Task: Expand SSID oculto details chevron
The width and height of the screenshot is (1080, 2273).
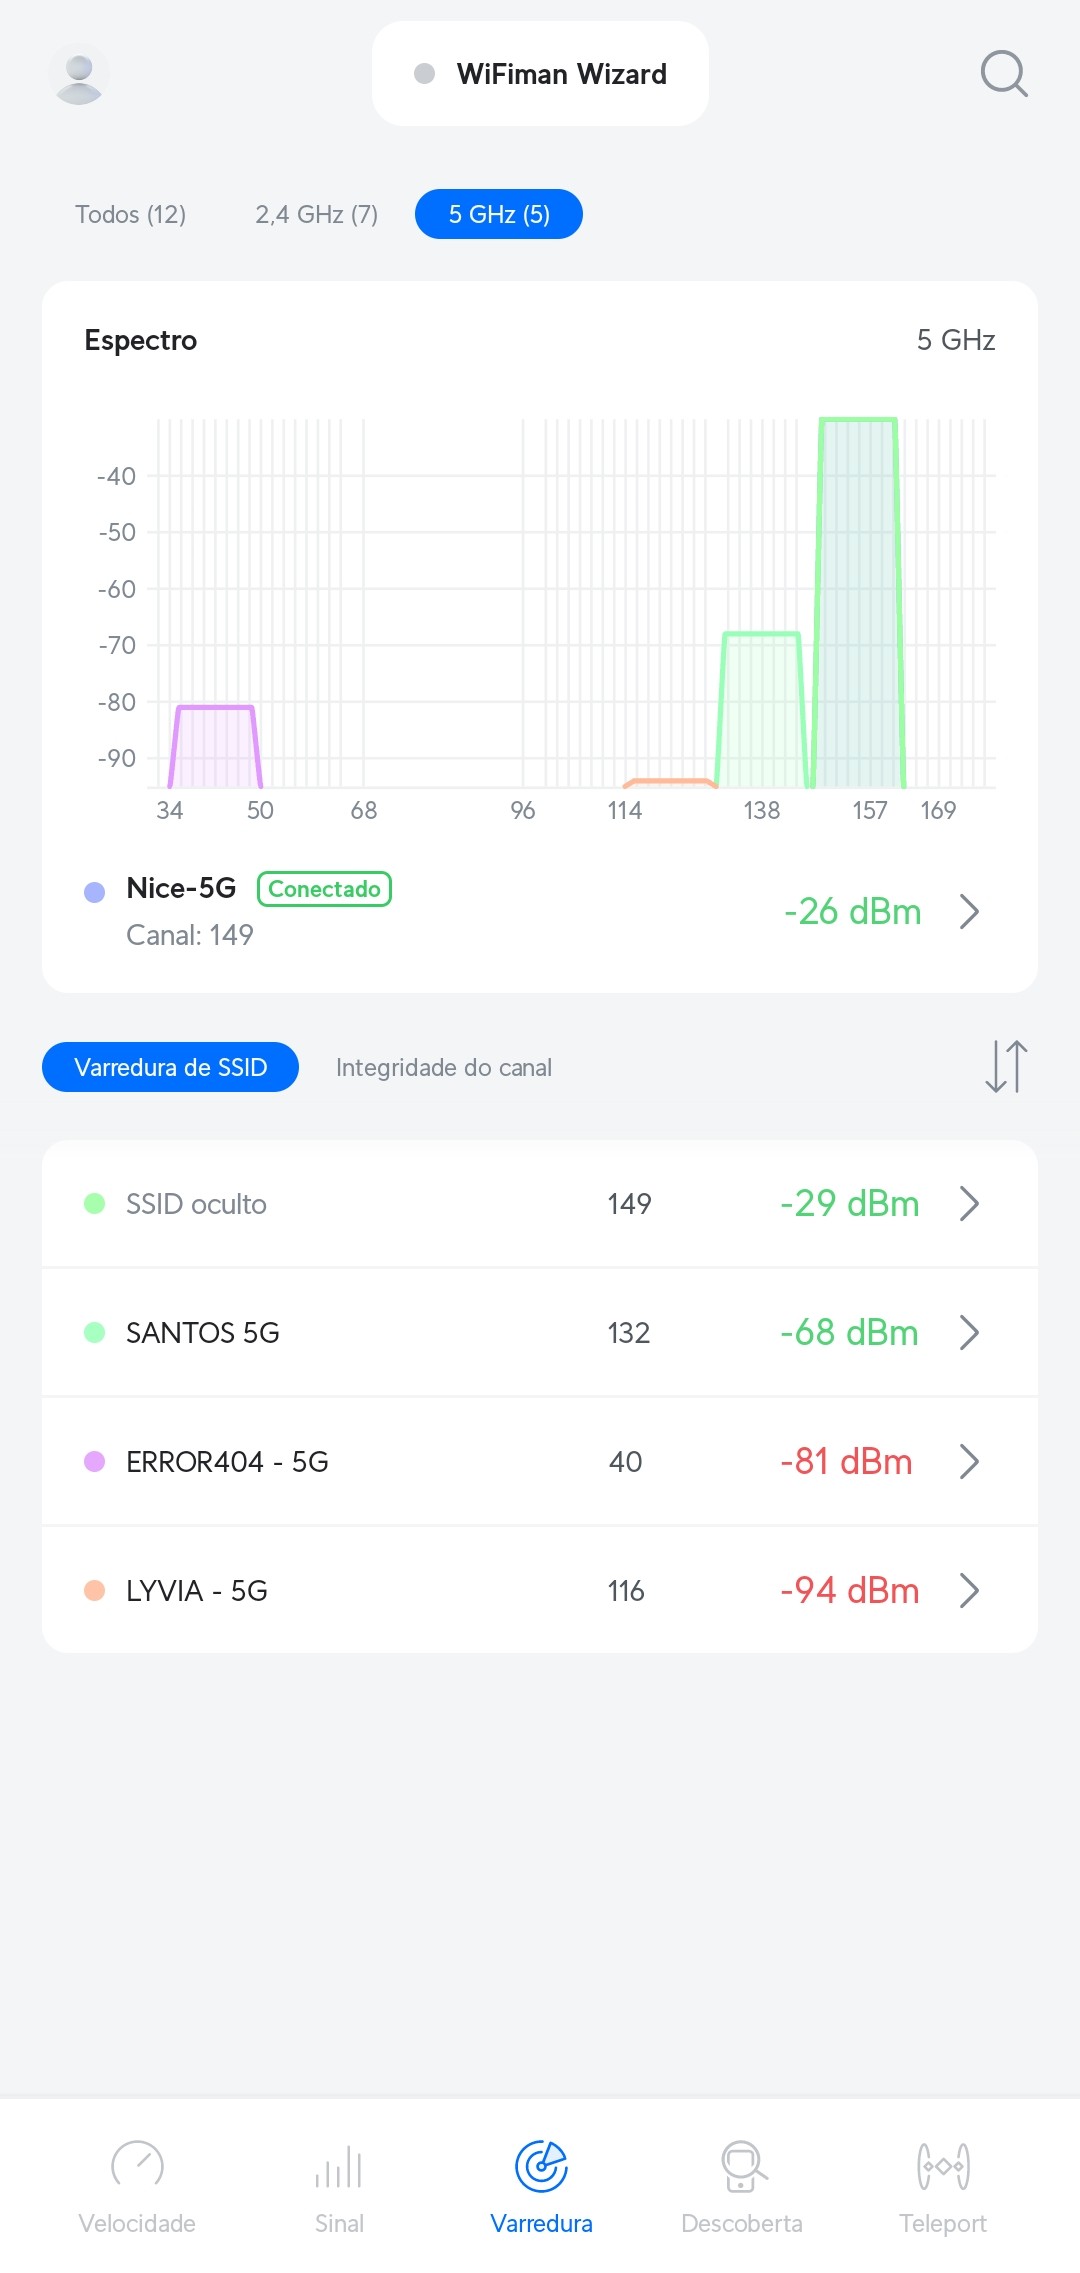Action: [x=968, y=1204]
